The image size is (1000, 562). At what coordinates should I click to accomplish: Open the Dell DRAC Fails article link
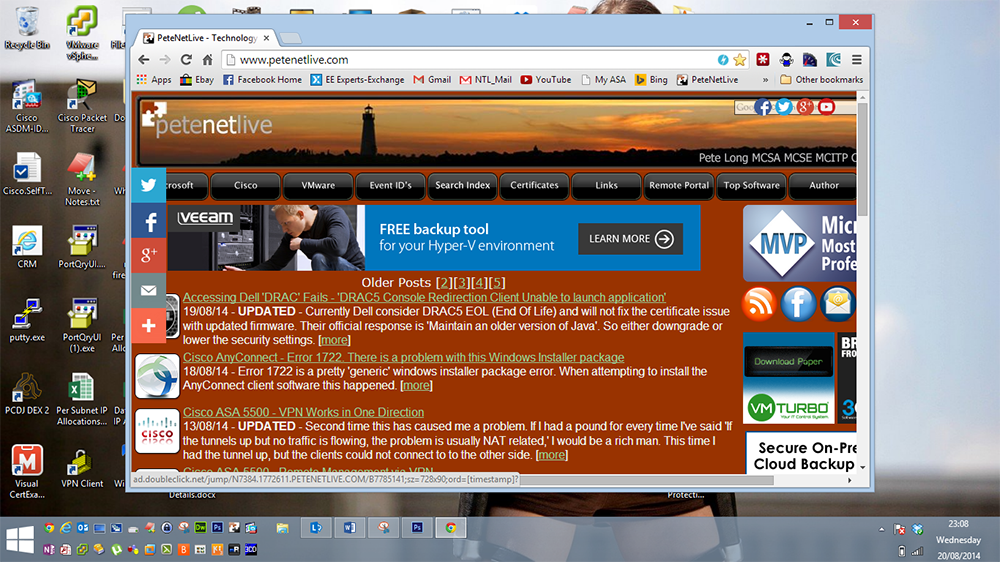pyautogui.click(x=424, y=297)
